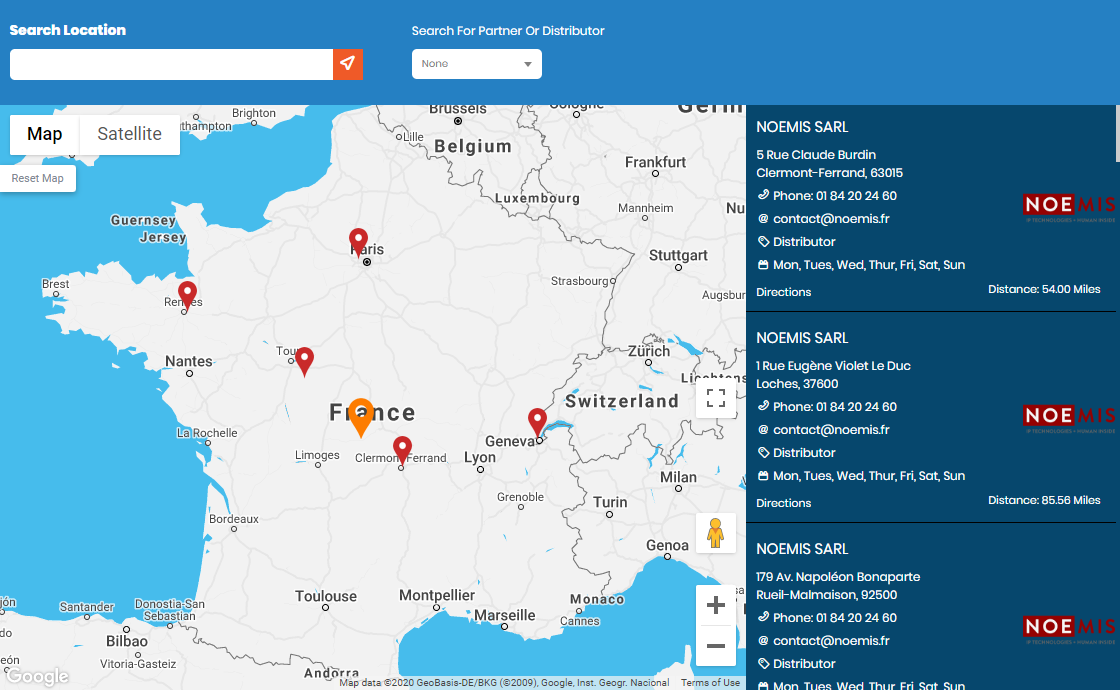Image resolution: width=1120 pixels, height=690 pixels.
Task: Click contact@noemis.fr in Rueil-Malmaison card
Action: click(x=831, y=641)
